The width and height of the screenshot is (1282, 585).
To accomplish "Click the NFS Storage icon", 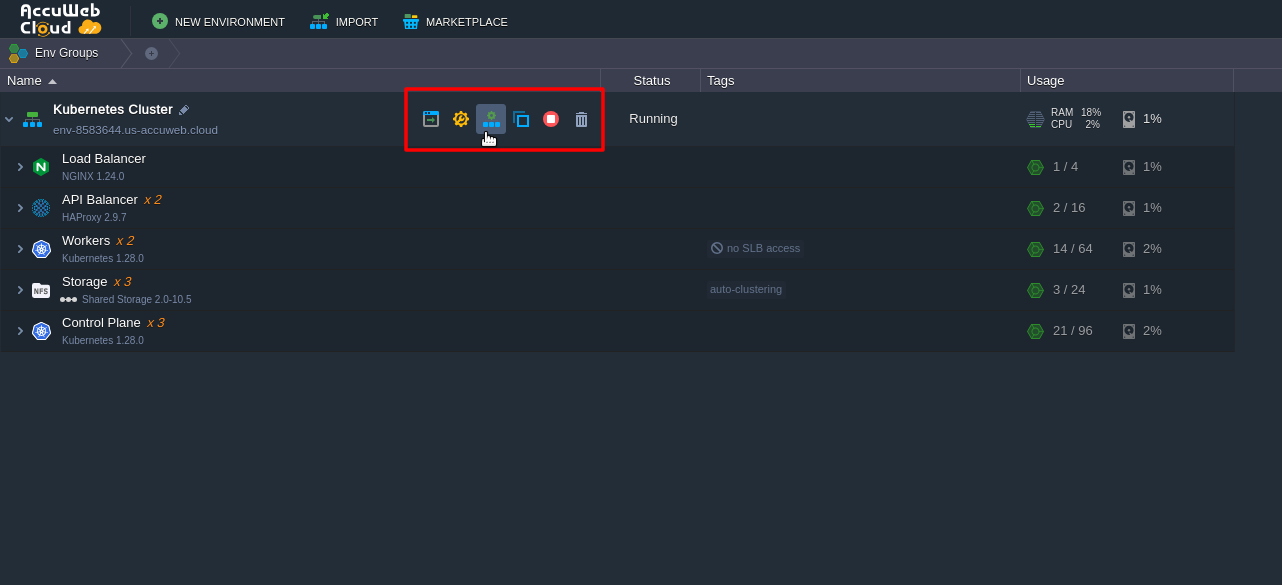I will click(x=41, y=290).
